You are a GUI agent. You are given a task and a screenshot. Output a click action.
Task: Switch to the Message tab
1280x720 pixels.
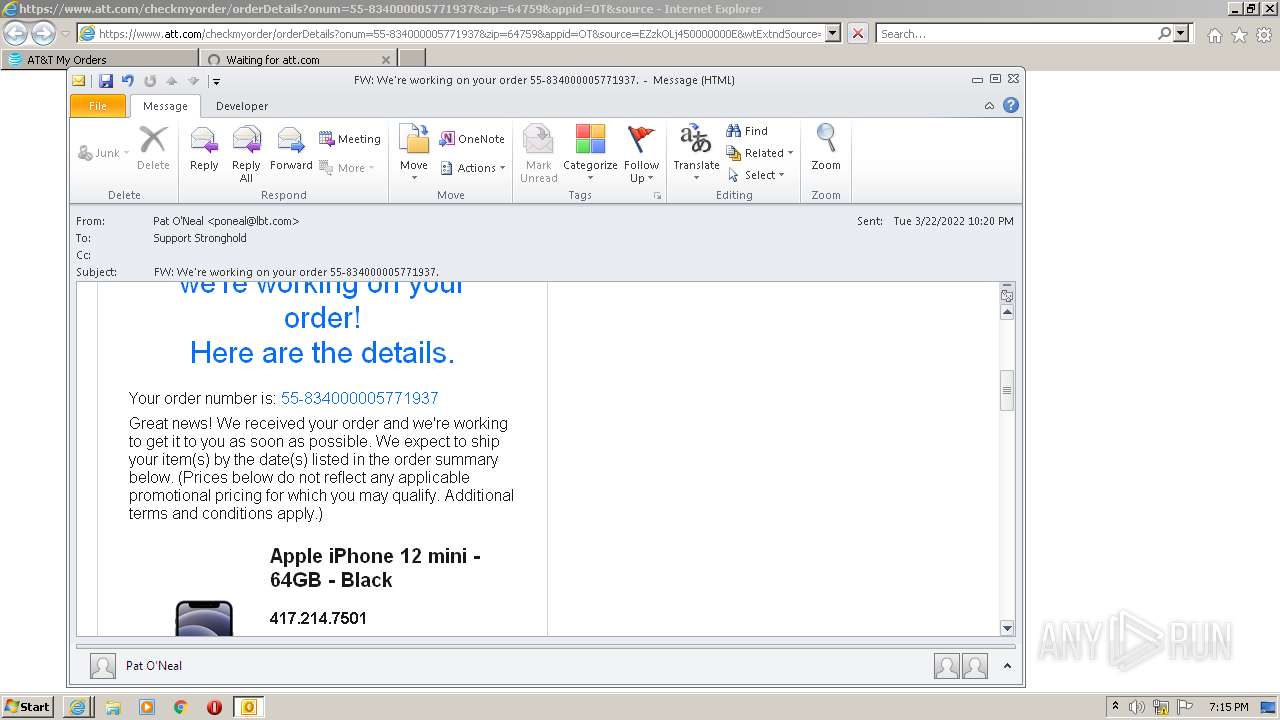pyautogui.click(x=165, y=106)
